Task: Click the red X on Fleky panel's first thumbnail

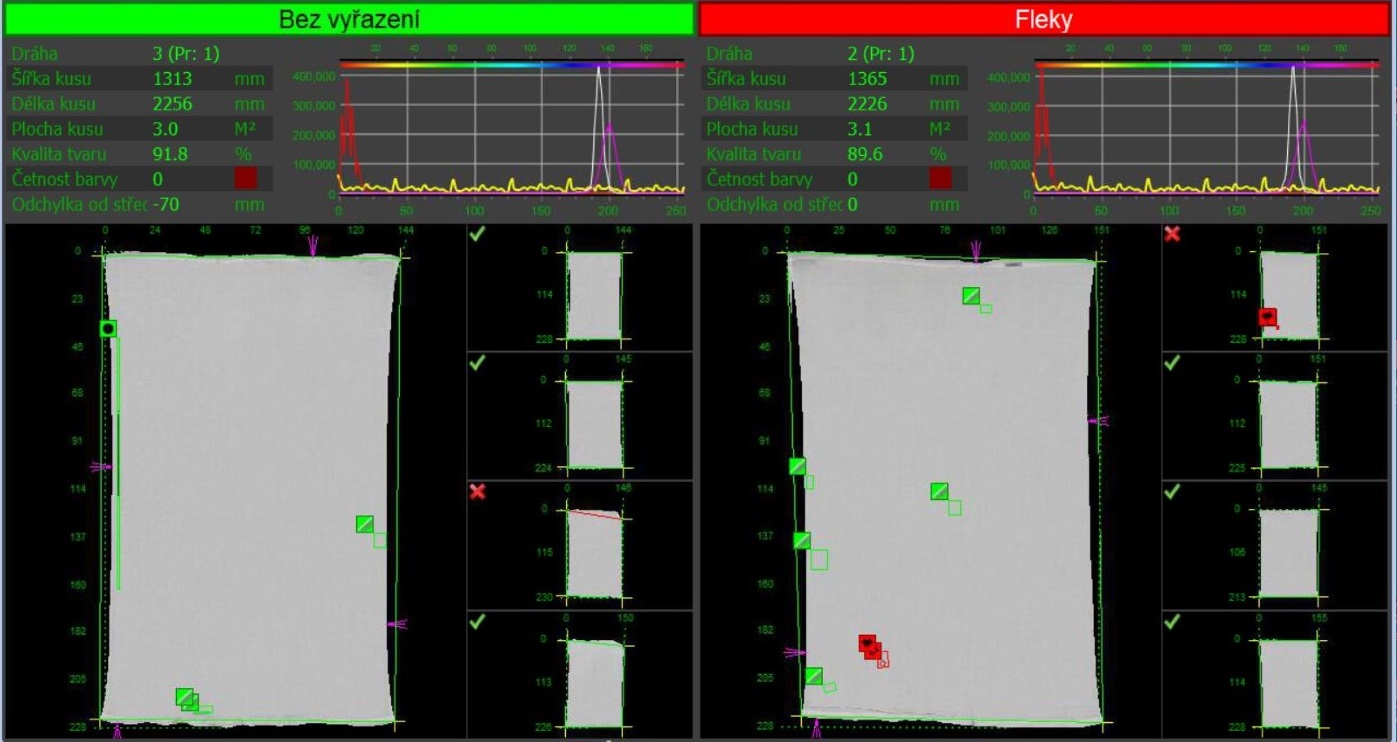Action: [1172, 234]
